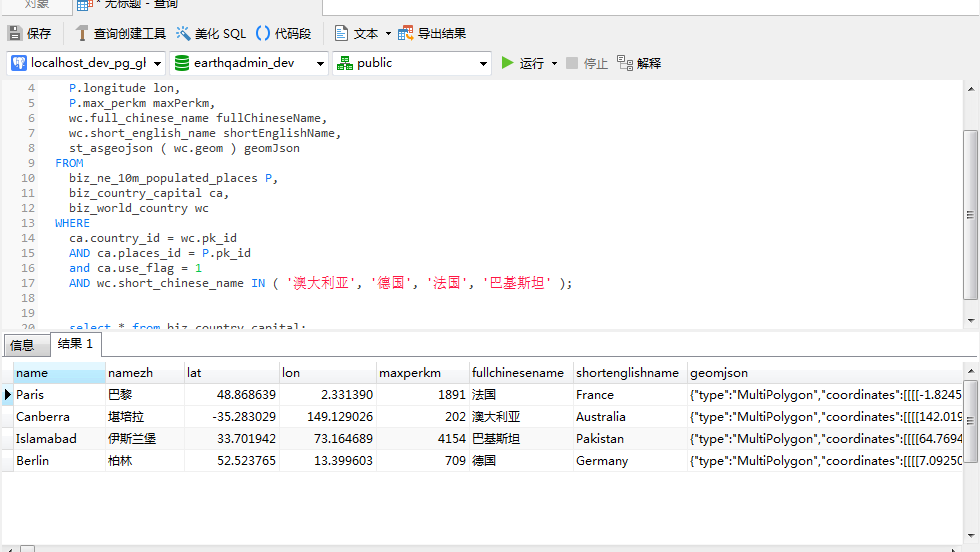Click the SQL editor scroll up arrow
Image resolution: width=980 pixels, height=552 pixels.
971,89
